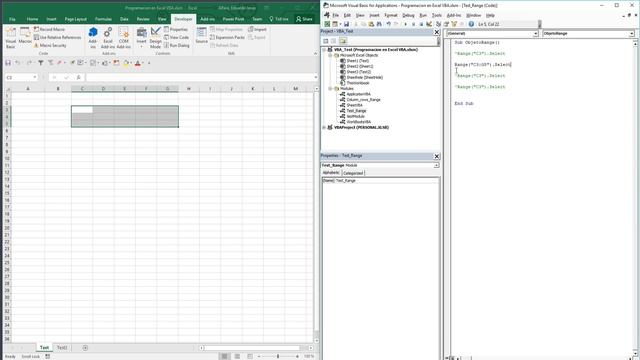Click insert function fx button

(78, 77)
